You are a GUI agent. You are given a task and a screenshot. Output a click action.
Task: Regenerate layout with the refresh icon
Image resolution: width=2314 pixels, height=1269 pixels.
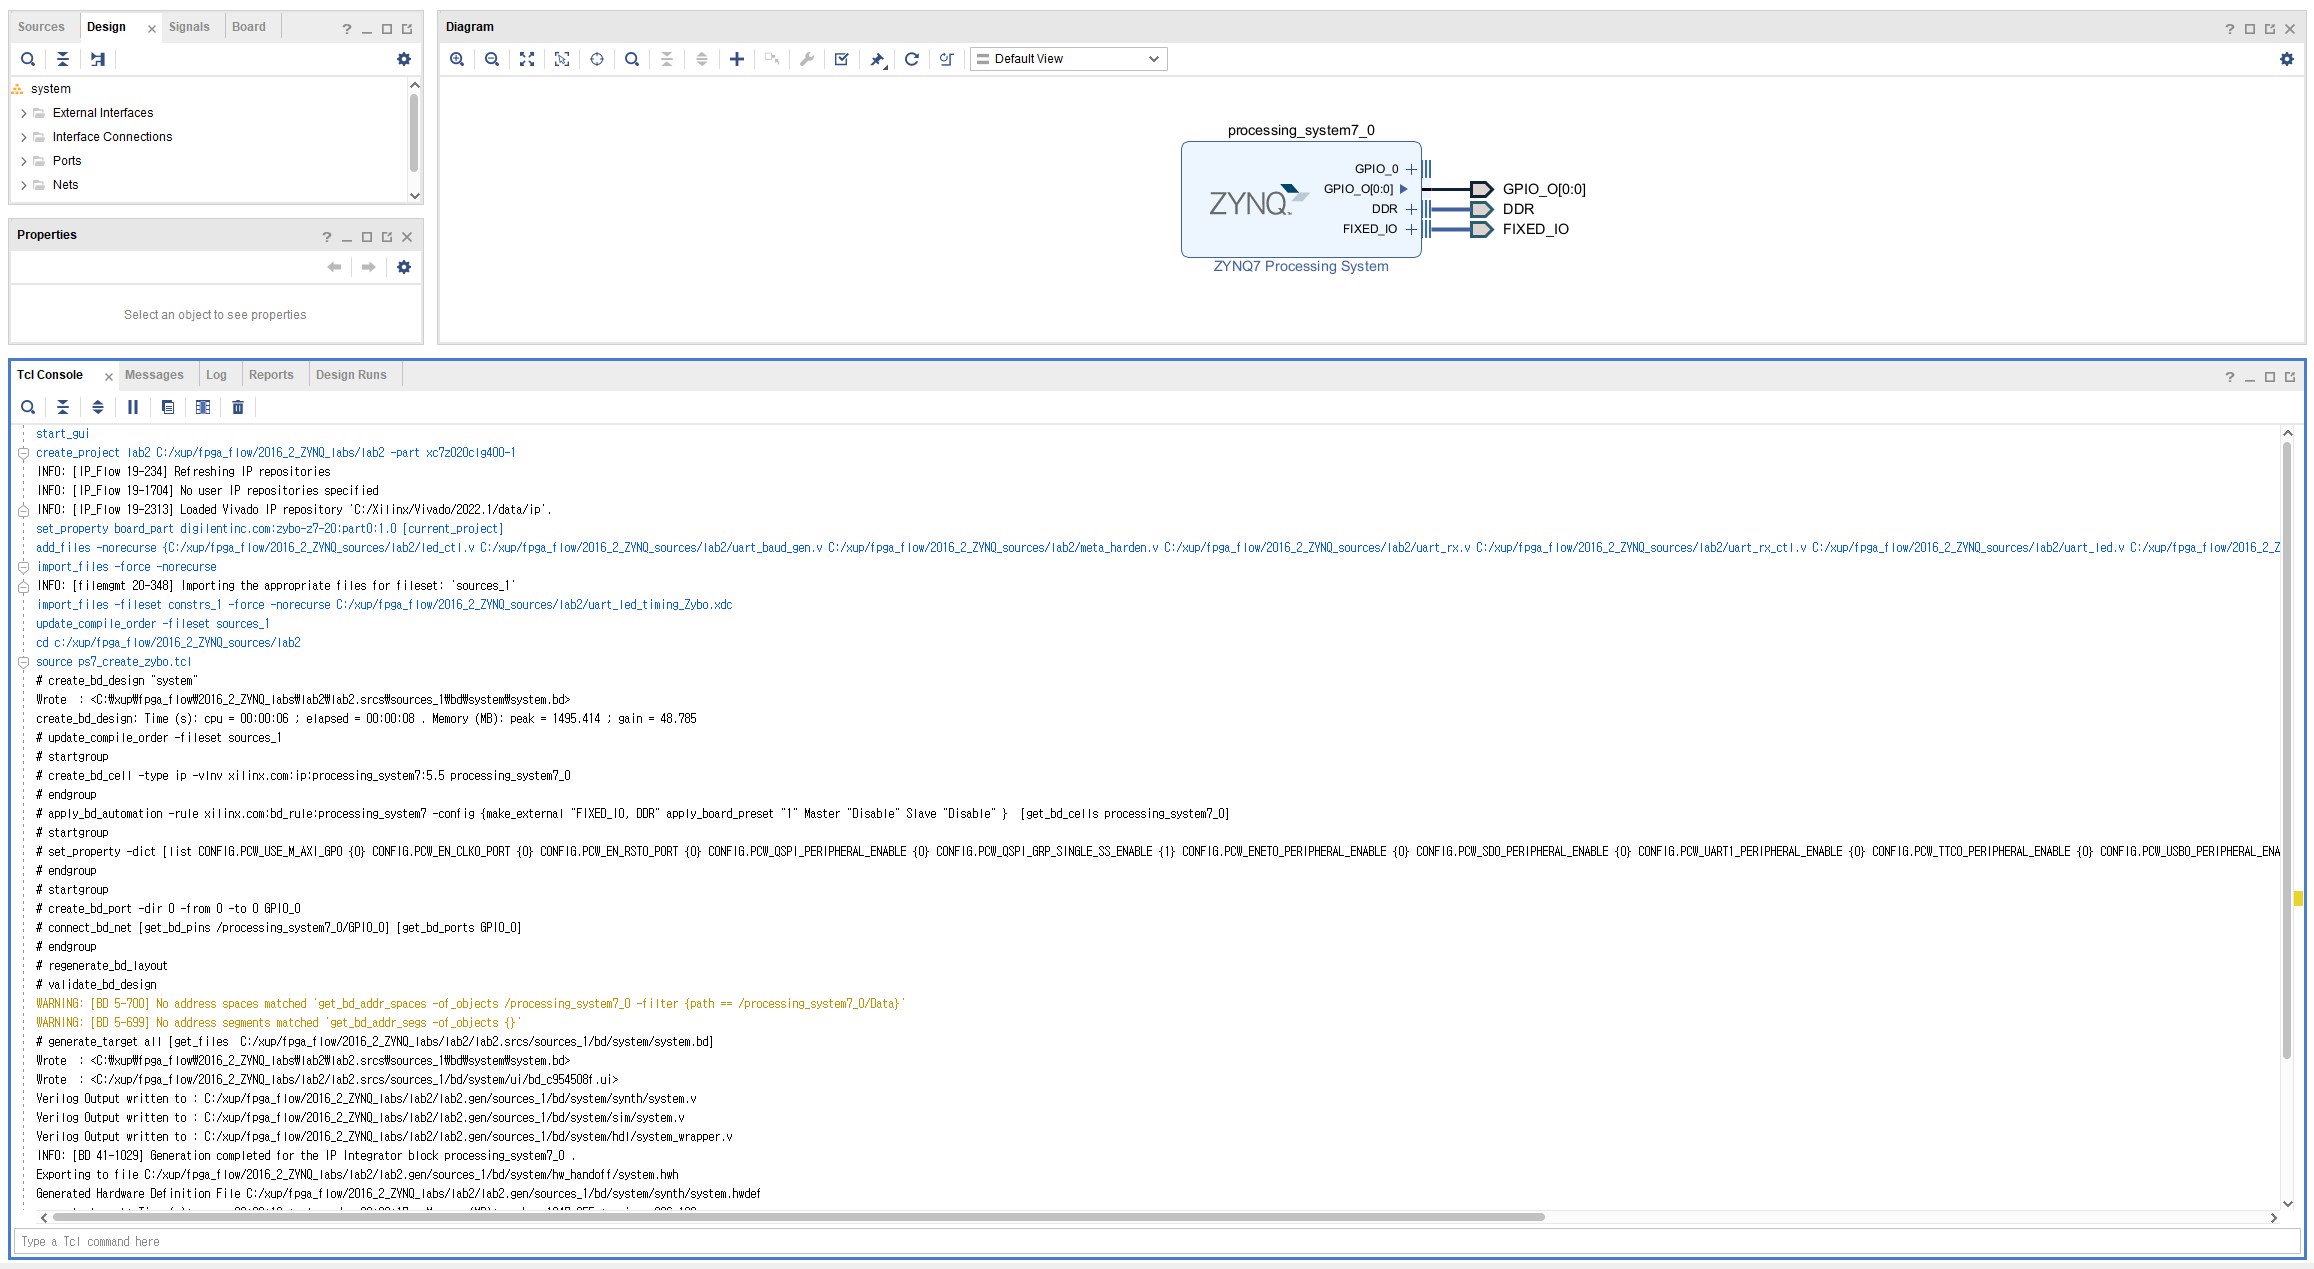click(912, 59)
